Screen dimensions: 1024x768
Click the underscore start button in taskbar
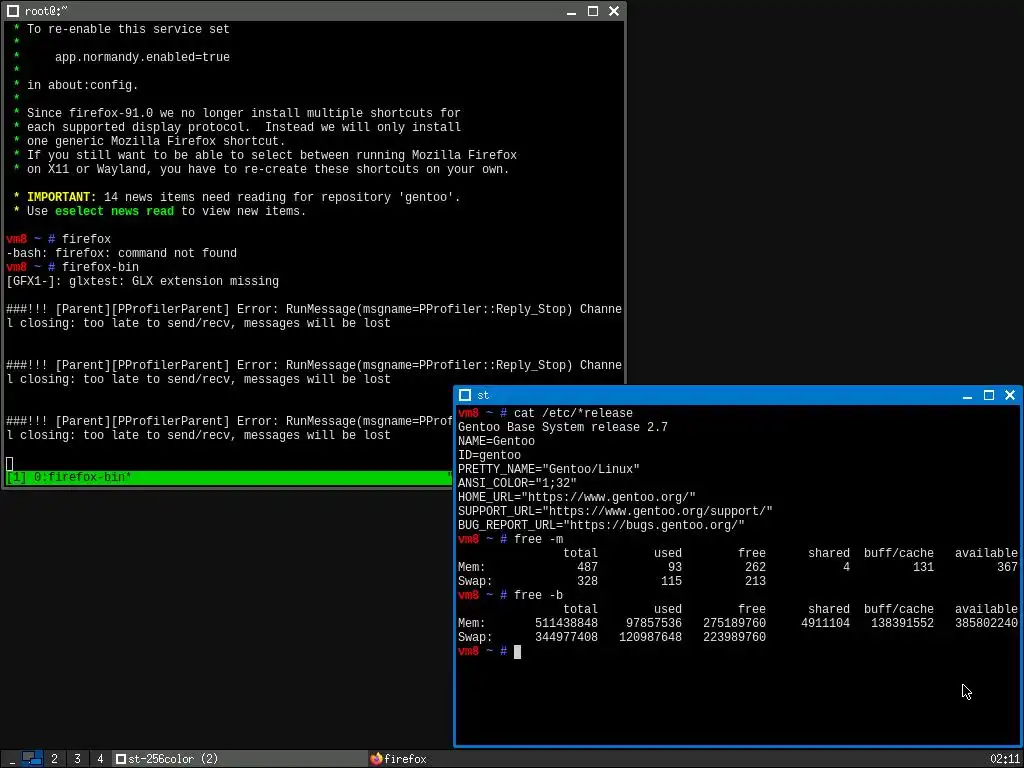[12, 759]
